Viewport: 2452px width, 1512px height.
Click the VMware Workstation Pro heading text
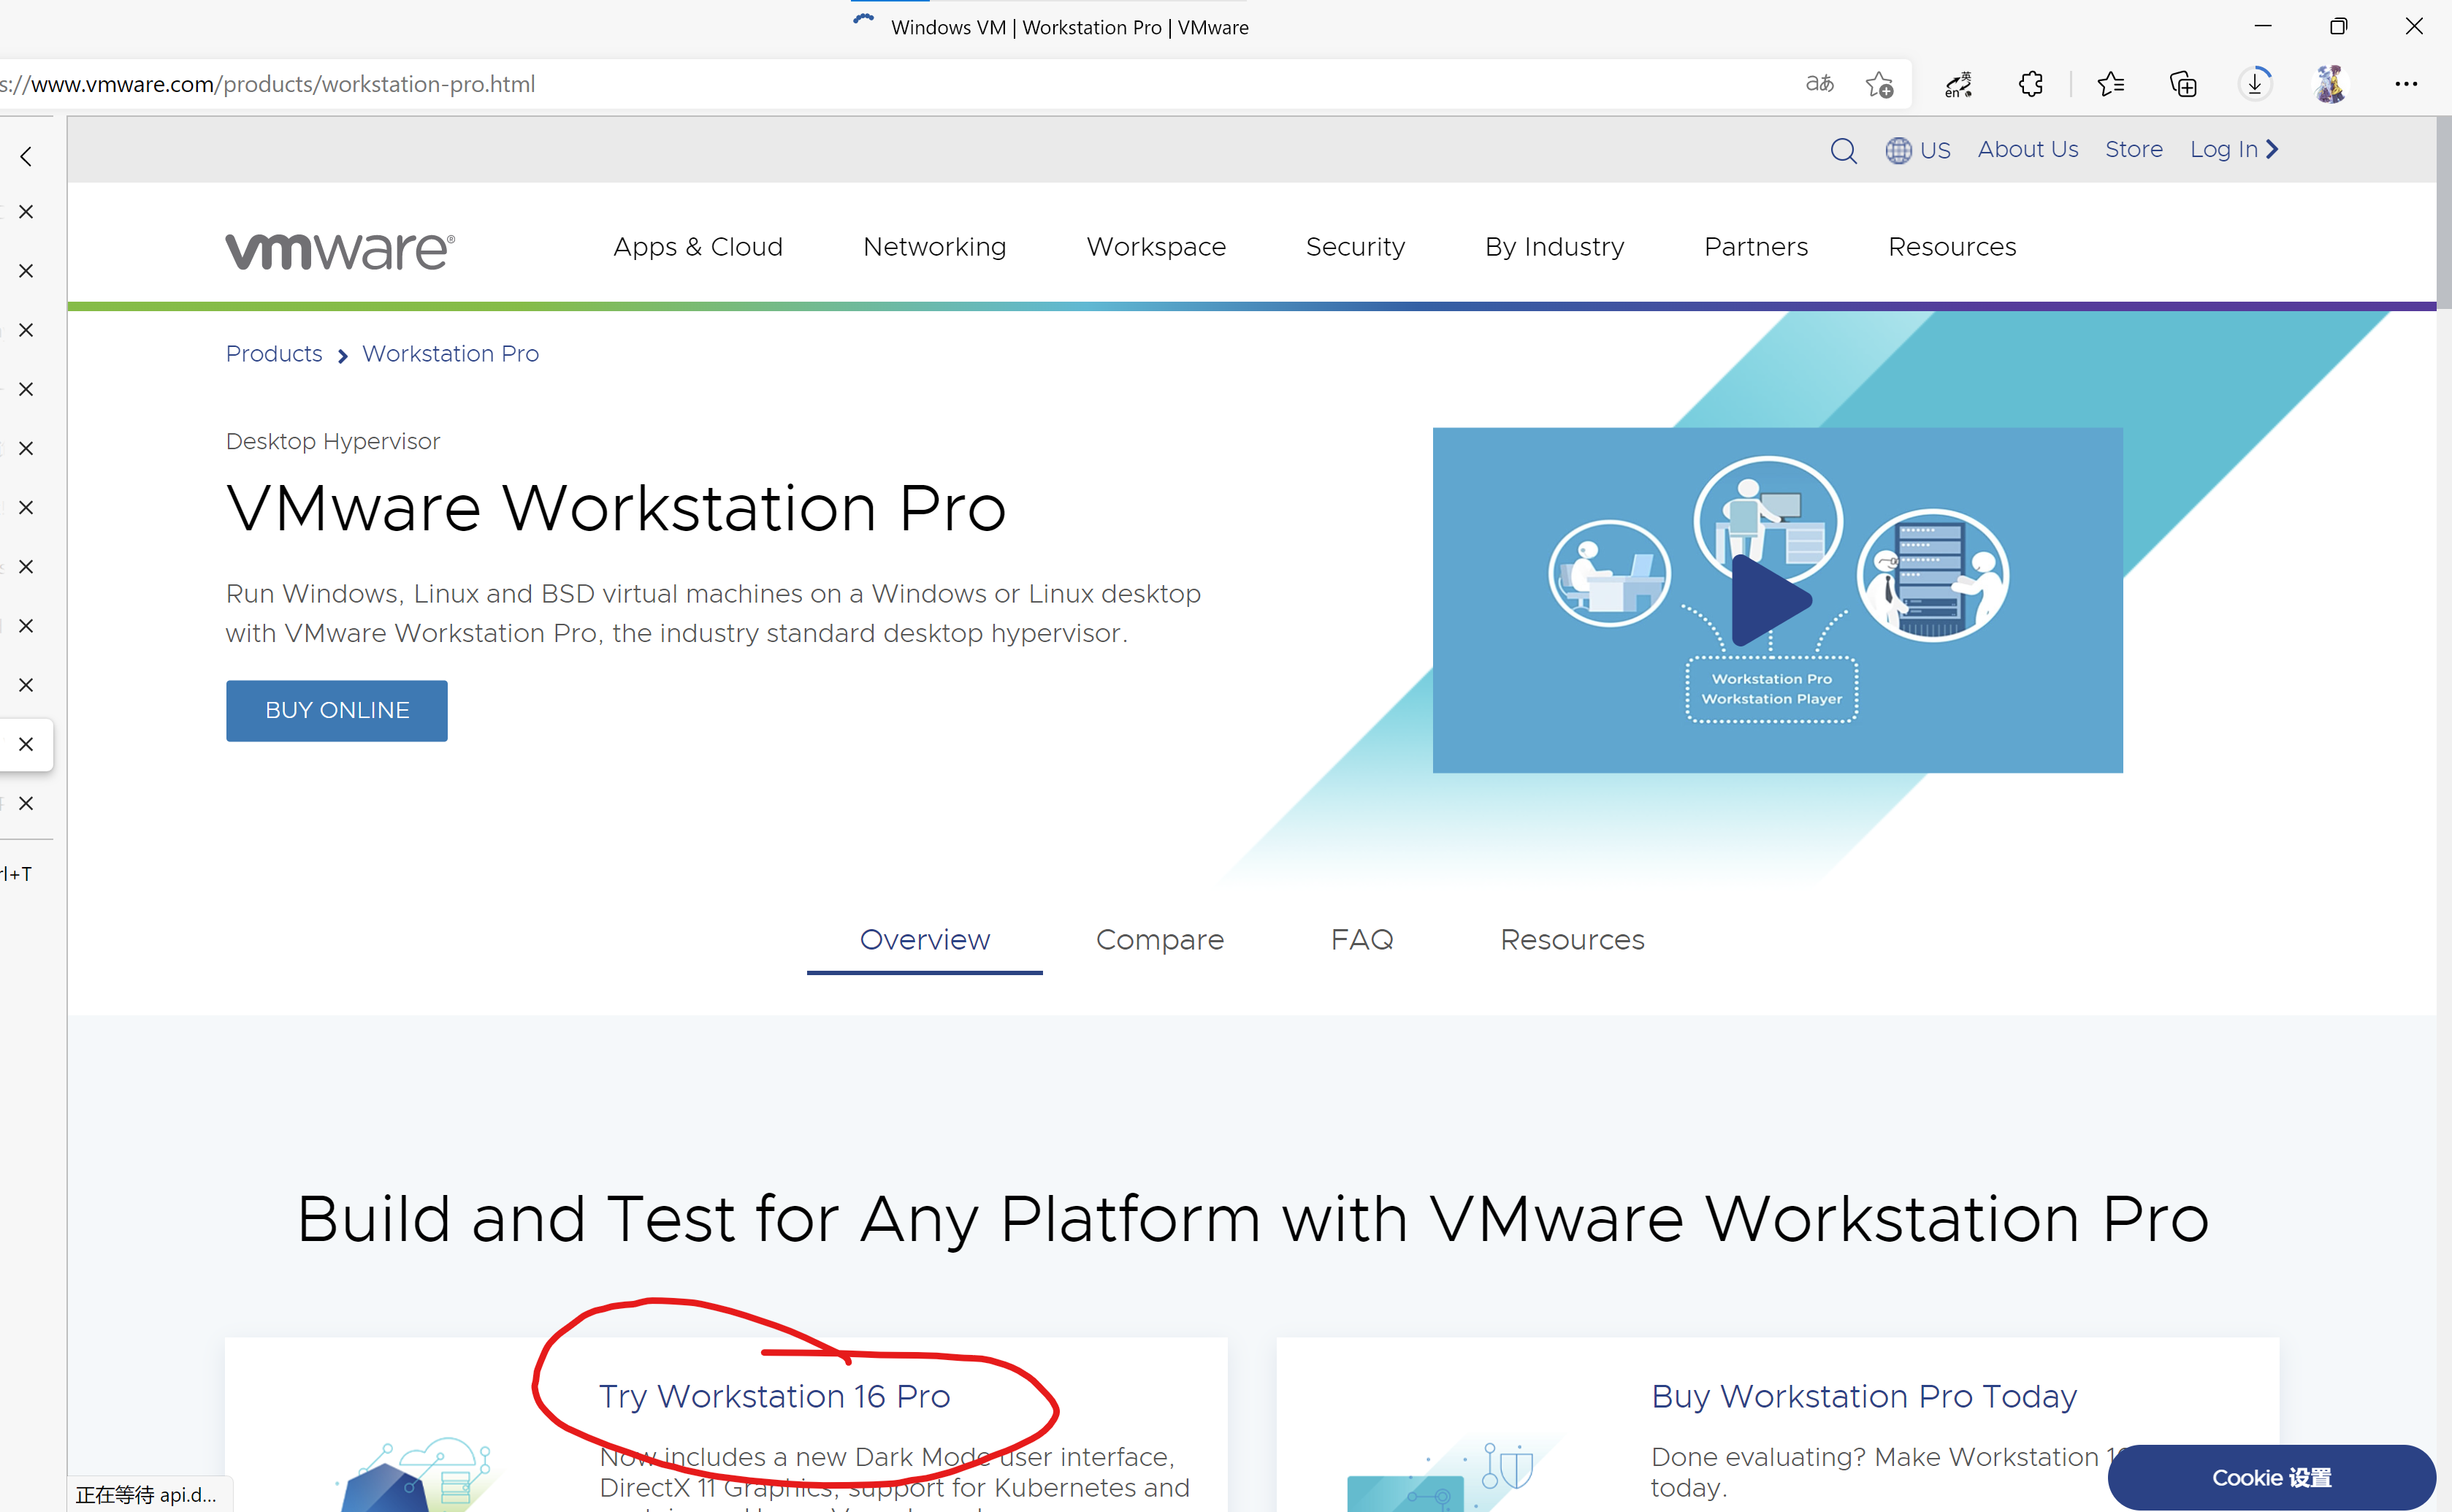pos(616,508)
